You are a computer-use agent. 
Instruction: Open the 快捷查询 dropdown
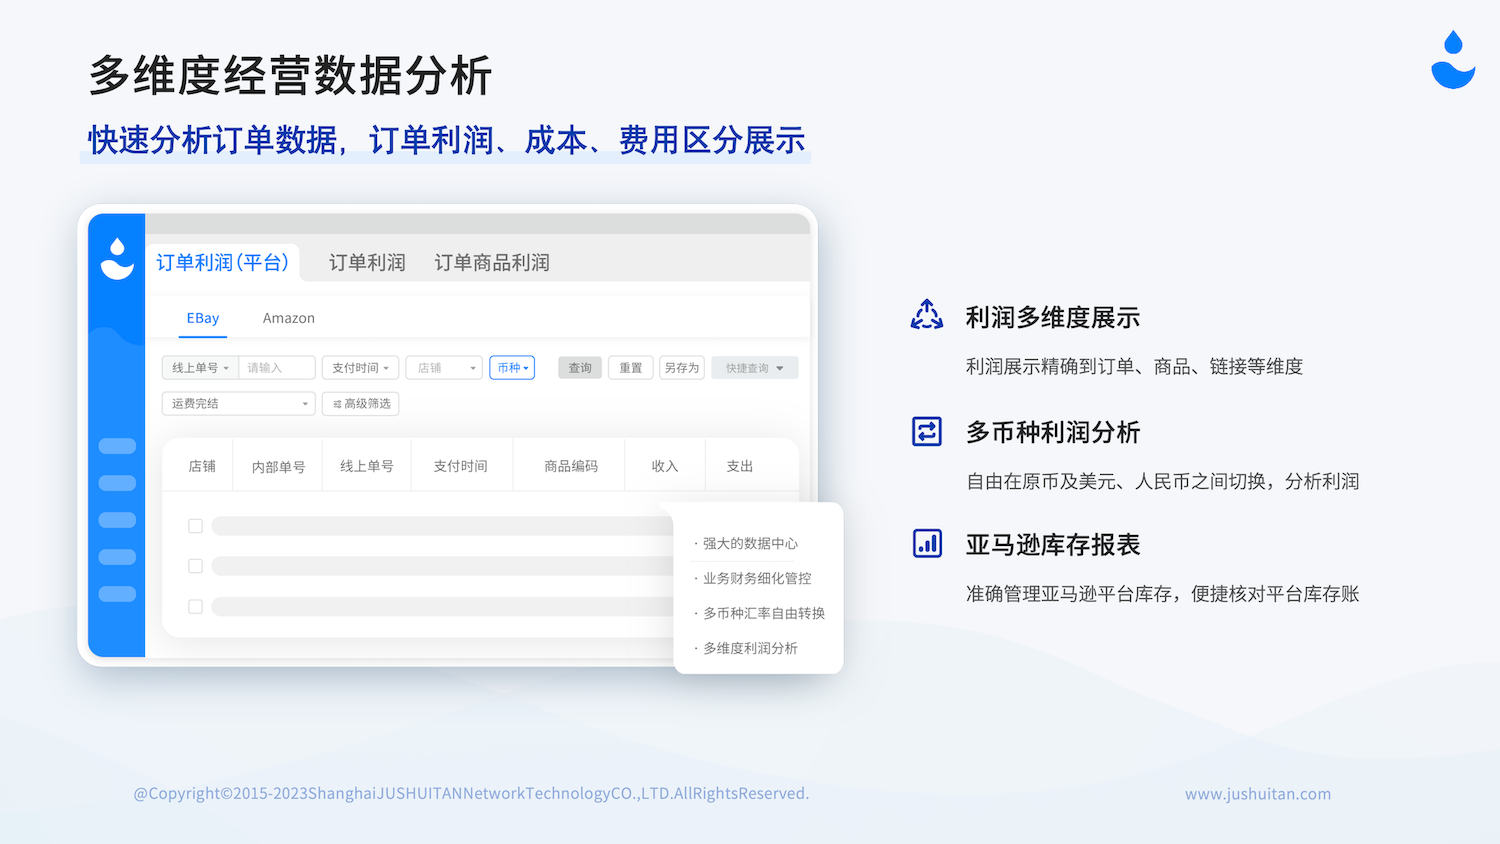755,368
